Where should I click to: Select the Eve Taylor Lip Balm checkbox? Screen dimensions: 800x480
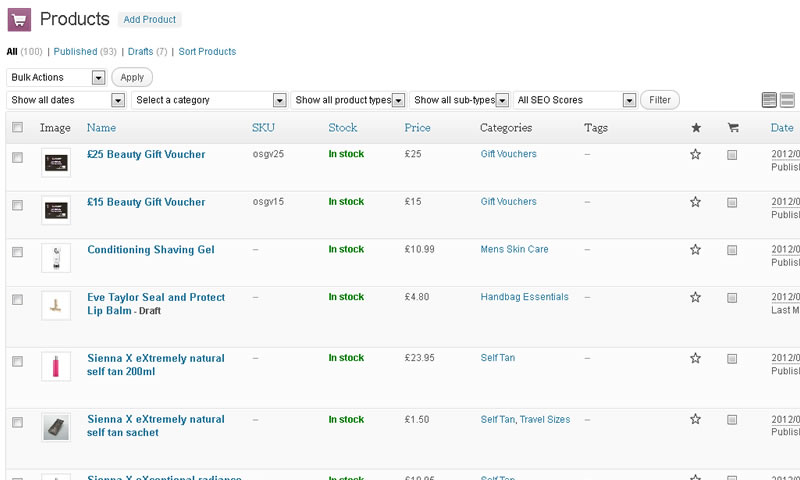tap(17, 300)
